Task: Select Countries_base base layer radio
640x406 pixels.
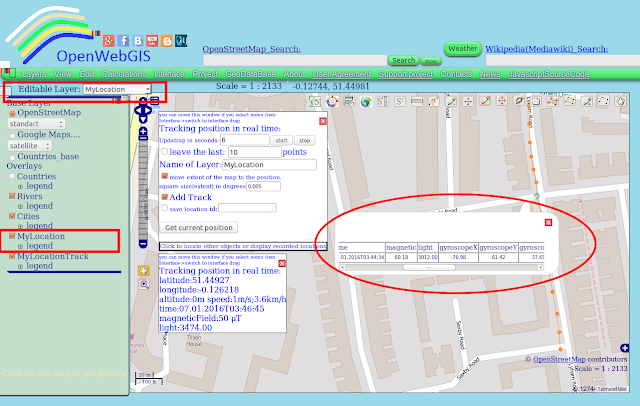Action: pos(13,157)
